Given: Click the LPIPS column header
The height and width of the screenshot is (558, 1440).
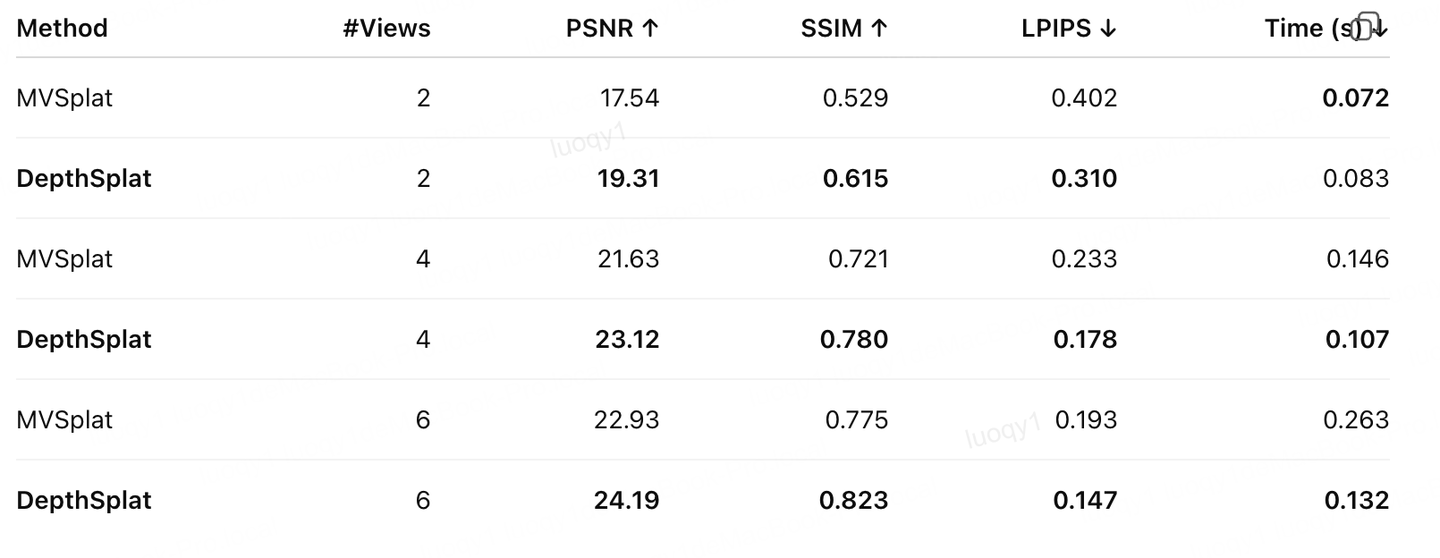Looking at the screenshot, I should point(1067,28).
